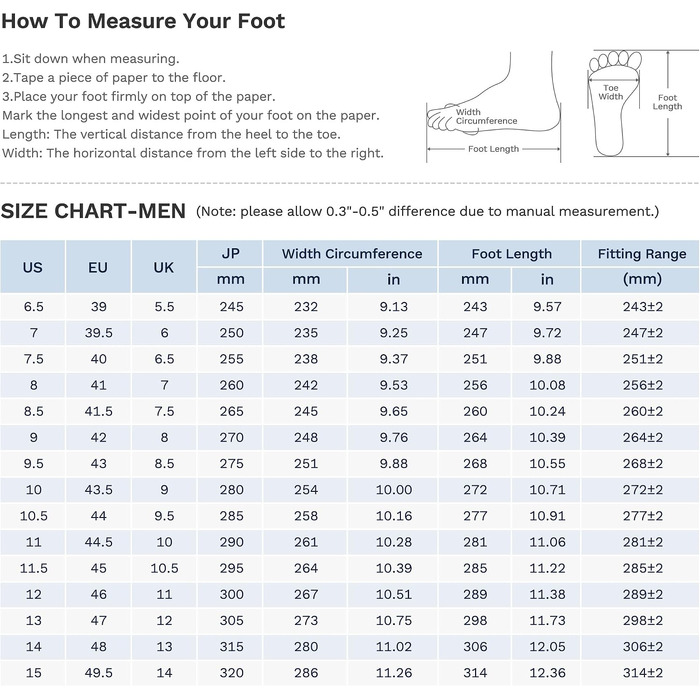
Task: Click the manual measurement note text
Action: [x=427, y=211]
